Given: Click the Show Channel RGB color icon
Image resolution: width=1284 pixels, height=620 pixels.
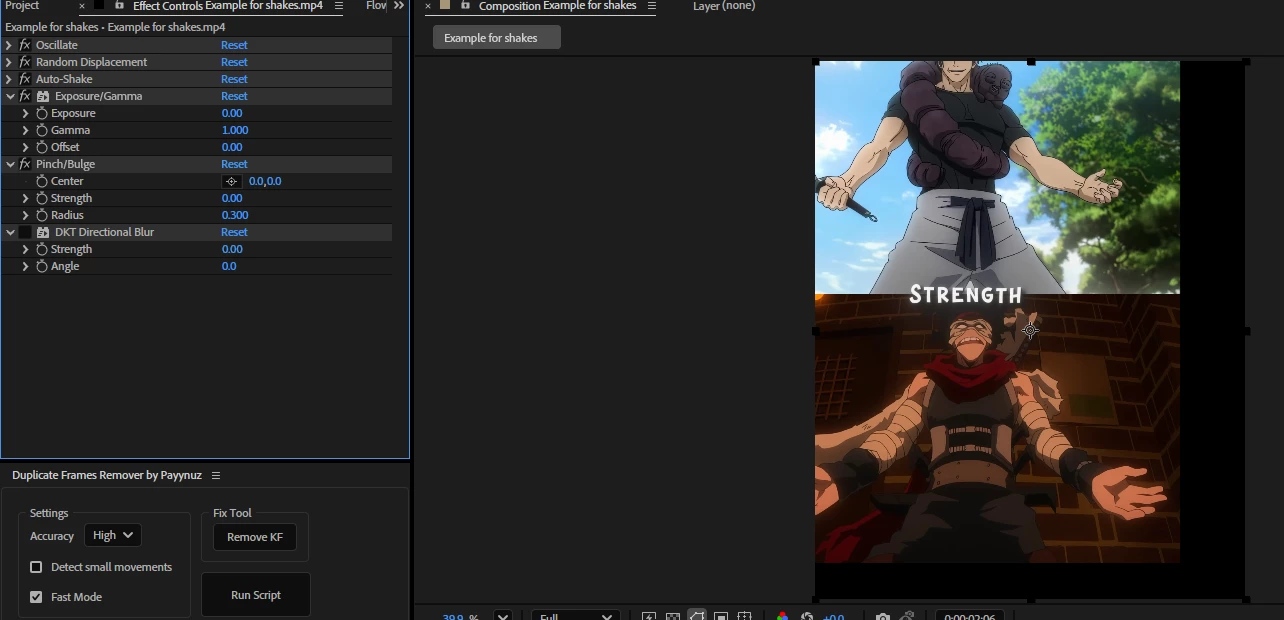Looking at the screenshot, I should click(782, 617).
